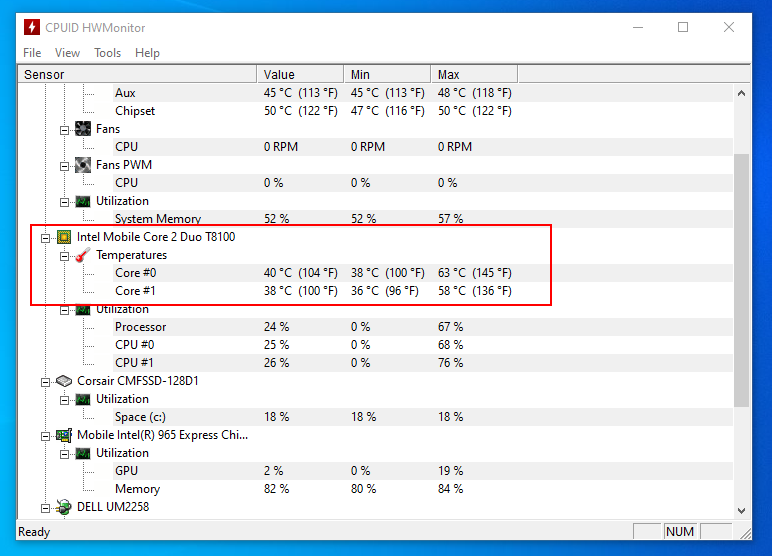Screen dimensions: 772x556
Task: Click the System Memory Utilization graph icon
Action: click(x=83, y=201)
